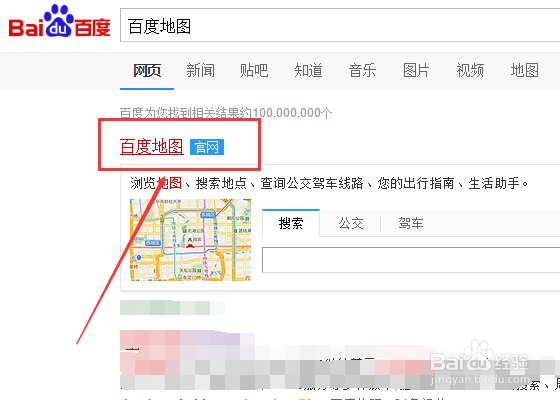Select the 公交 tab in map widget
The image size is (560, 400).
[351, 224]
